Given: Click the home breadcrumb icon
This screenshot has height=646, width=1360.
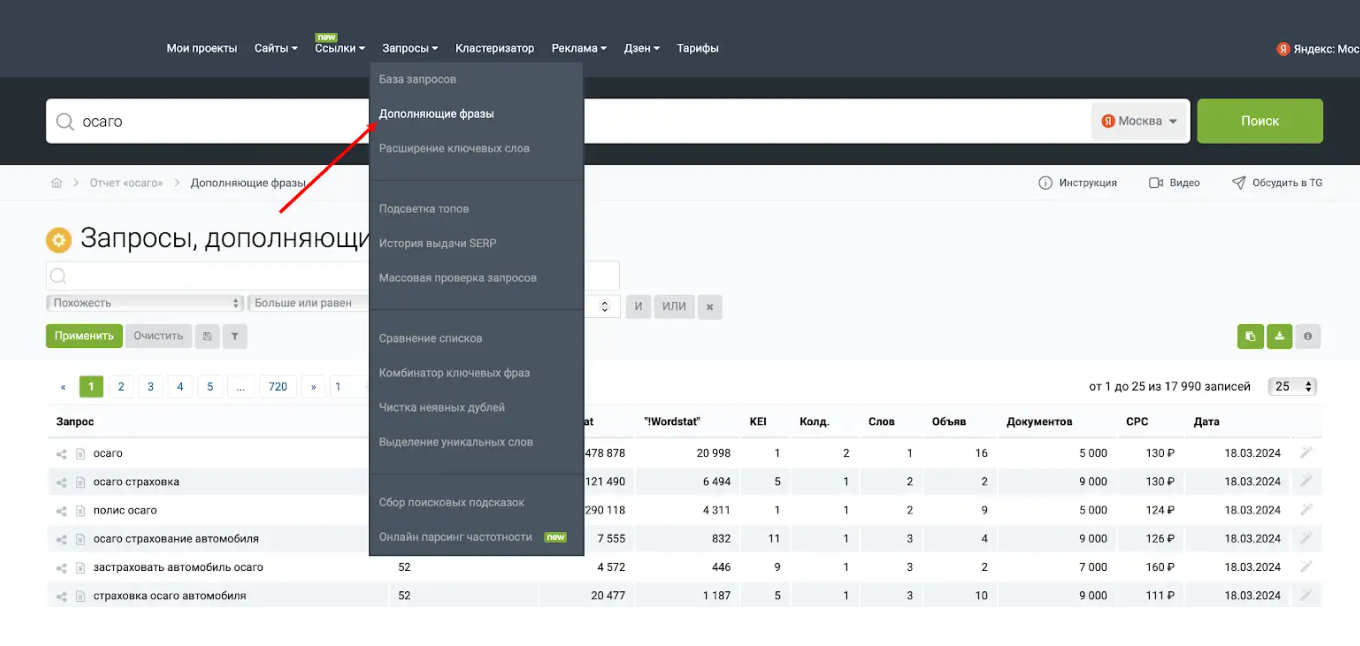Looking at the screenshot, I should tap(57, 183).
